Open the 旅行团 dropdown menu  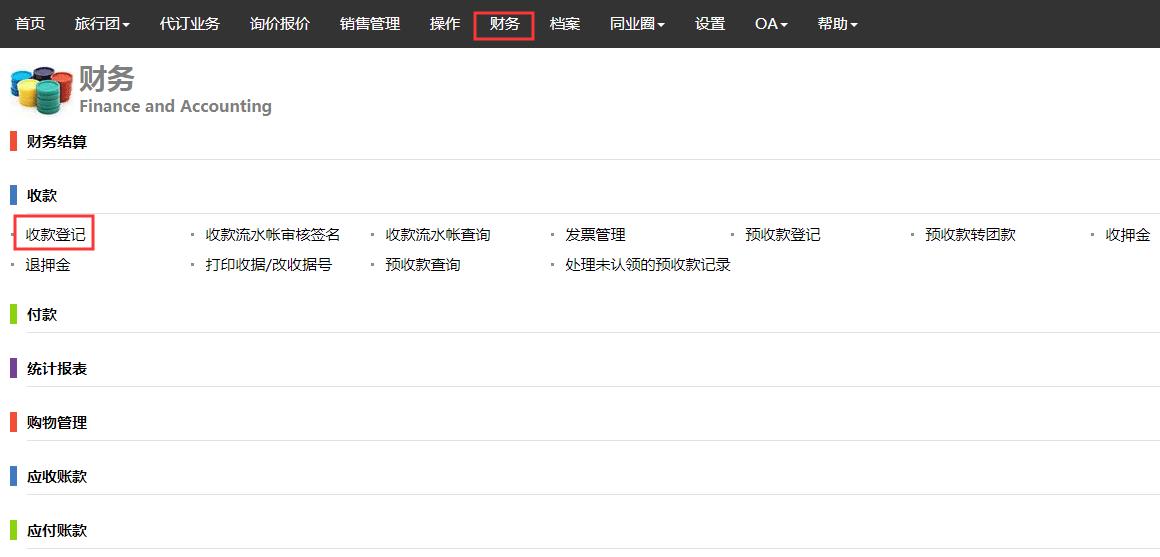click(102, 24)
